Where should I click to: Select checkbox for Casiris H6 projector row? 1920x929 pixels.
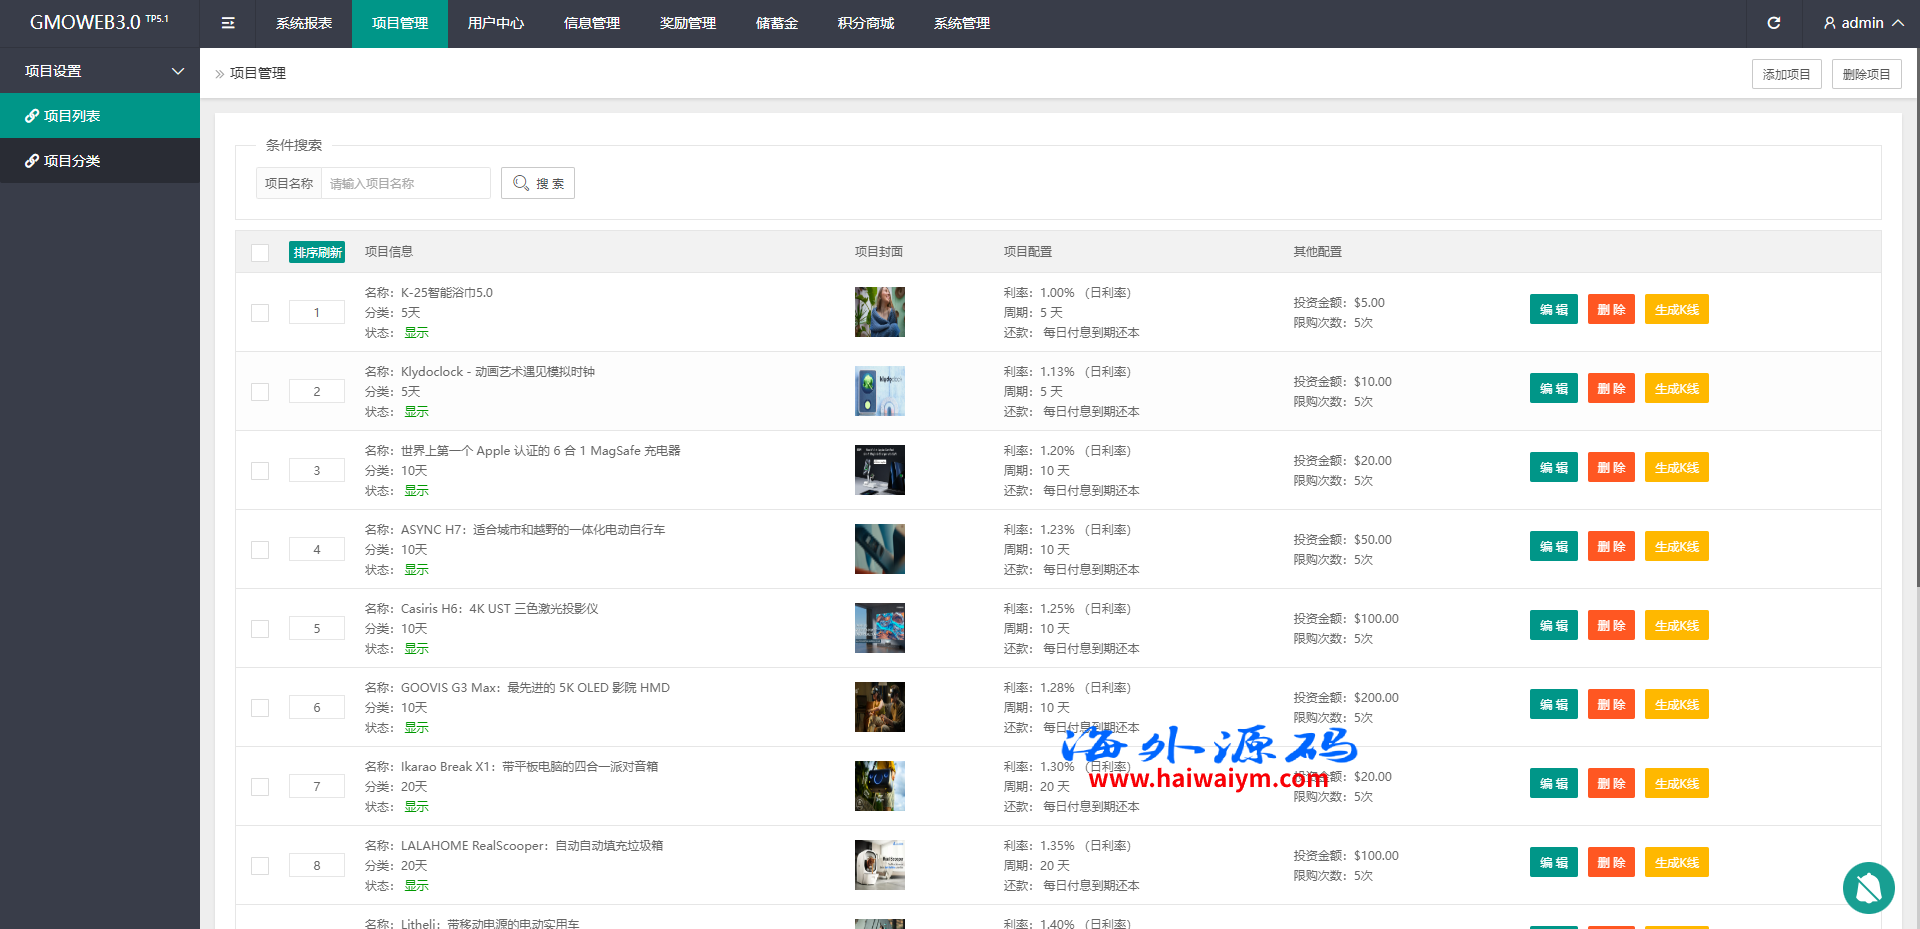pos(260,629)
